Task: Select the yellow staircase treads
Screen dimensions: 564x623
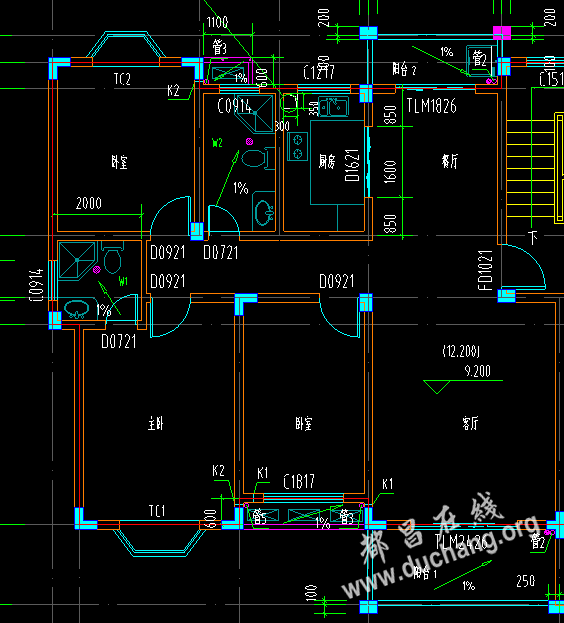Action: 530,169
